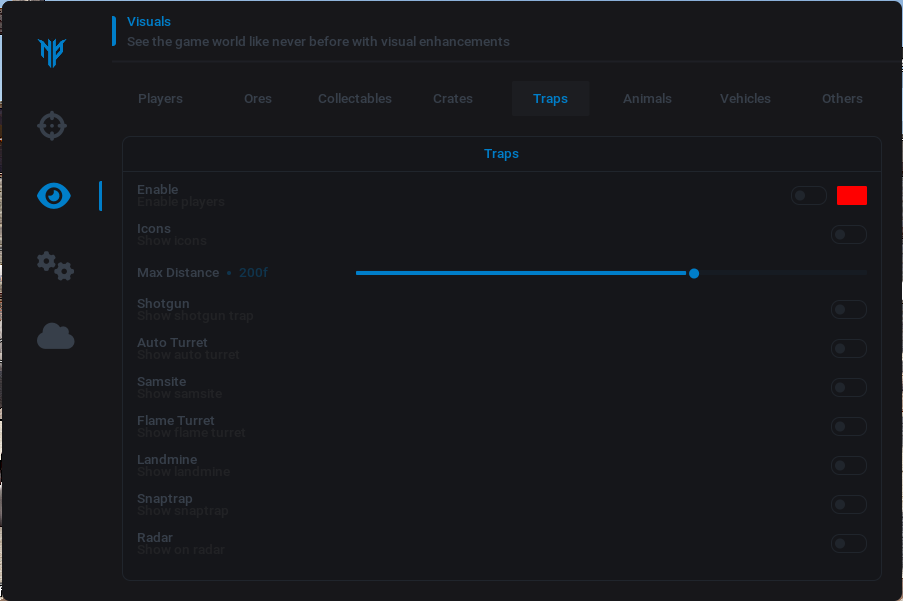The height and width of the screenshot is (601, 903).
Task: Select the eye Visuals sidebar icon
Action: coord(54,196)
